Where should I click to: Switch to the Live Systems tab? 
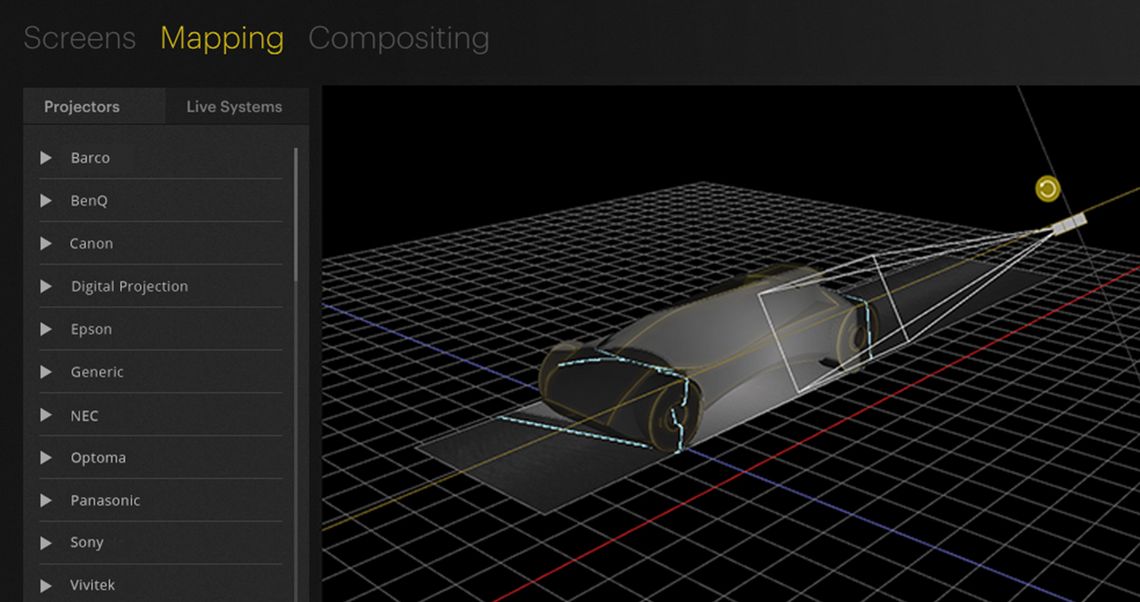[x=234, y=107]
